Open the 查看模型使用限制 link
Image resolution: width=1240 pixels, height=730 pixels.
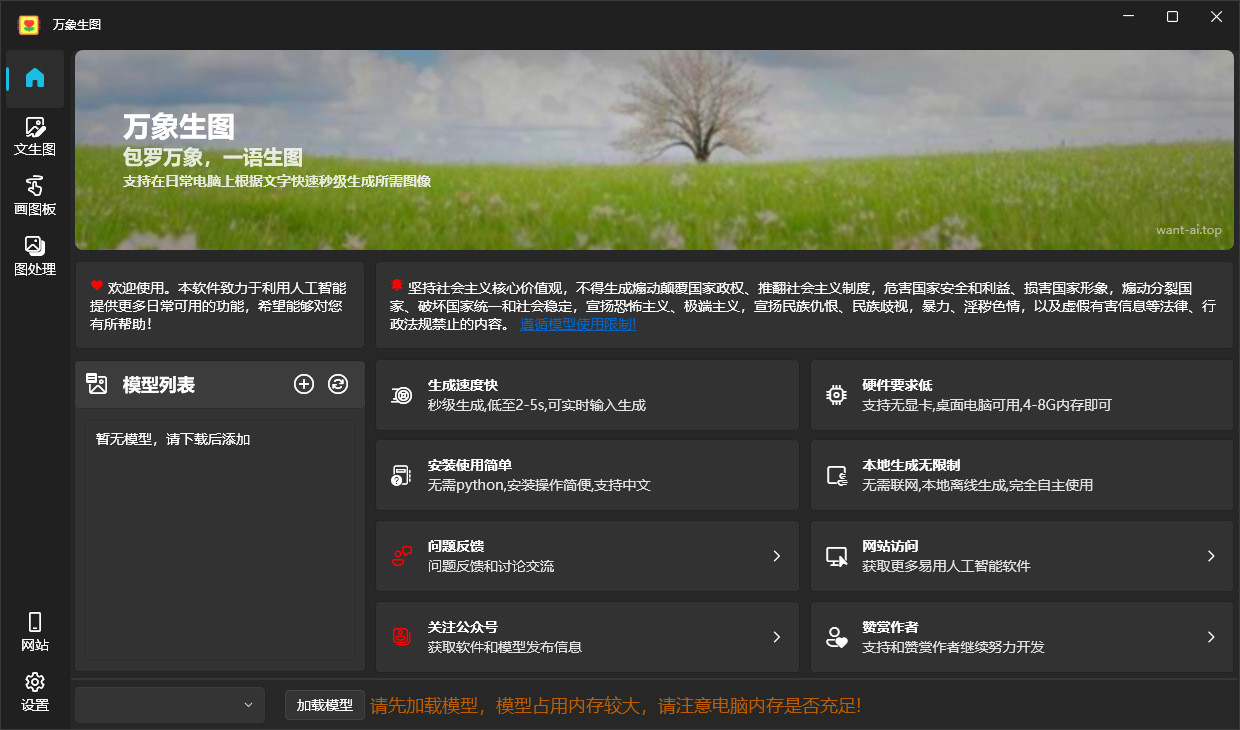(578, 324)
